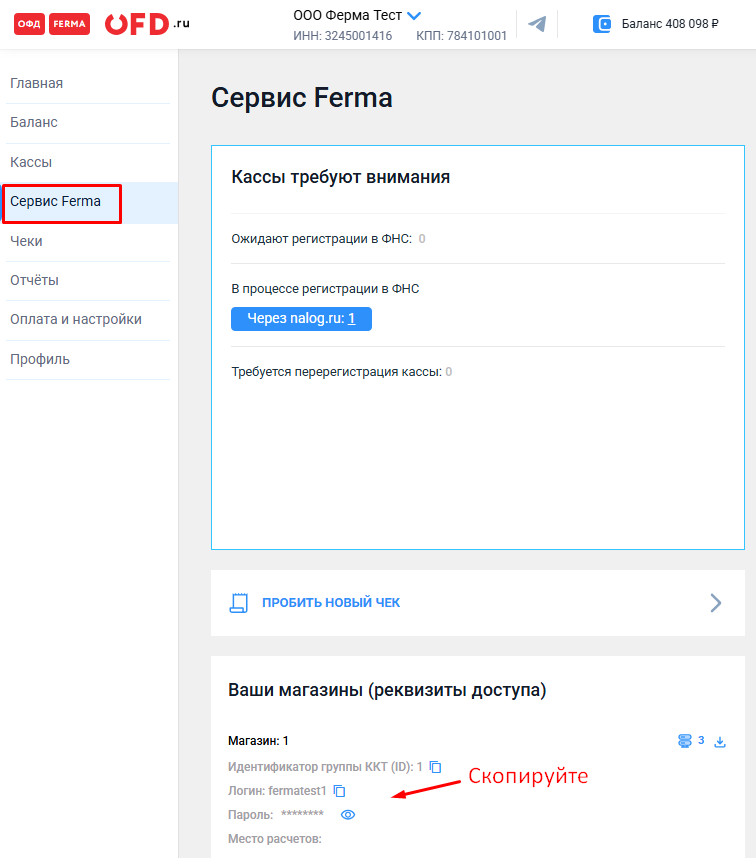
Task: Click the organization name ООО Ферма Тест
Action: pos(347,15)
